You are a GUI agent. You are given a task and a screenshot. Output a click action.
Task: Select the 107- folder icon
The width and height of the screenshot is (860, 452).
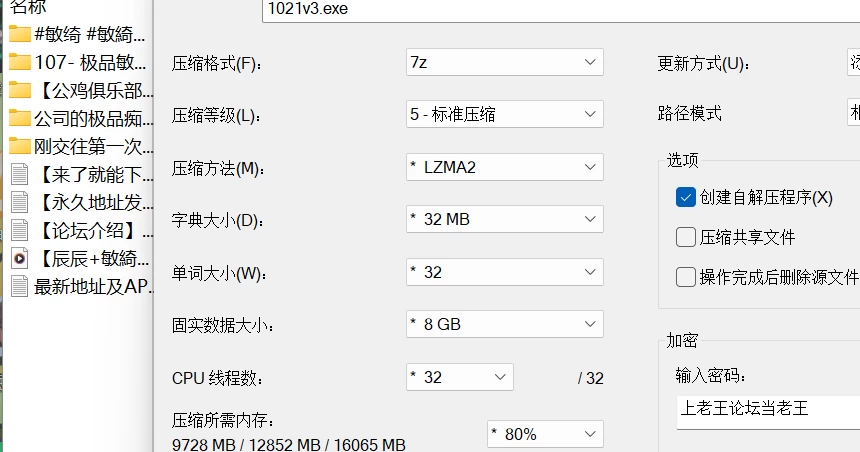point(20,62)
